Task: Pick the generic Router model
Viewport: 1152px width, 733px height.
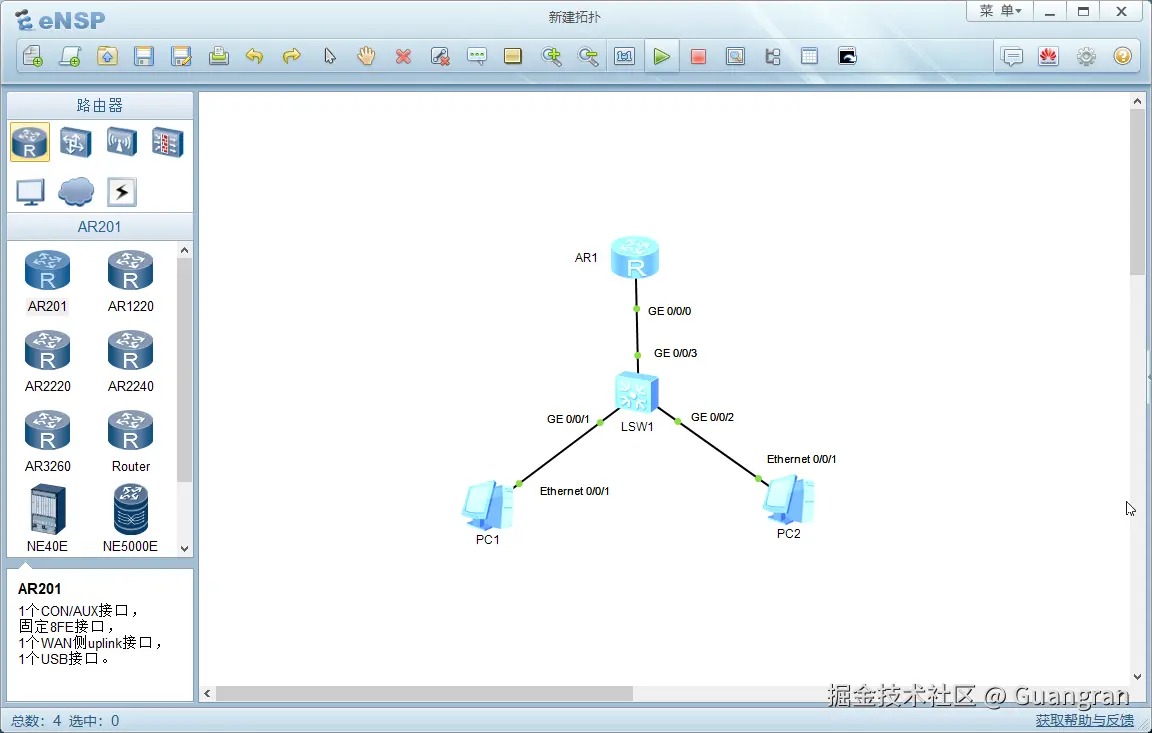Action: pyautogui.click(x=131, y=442)
